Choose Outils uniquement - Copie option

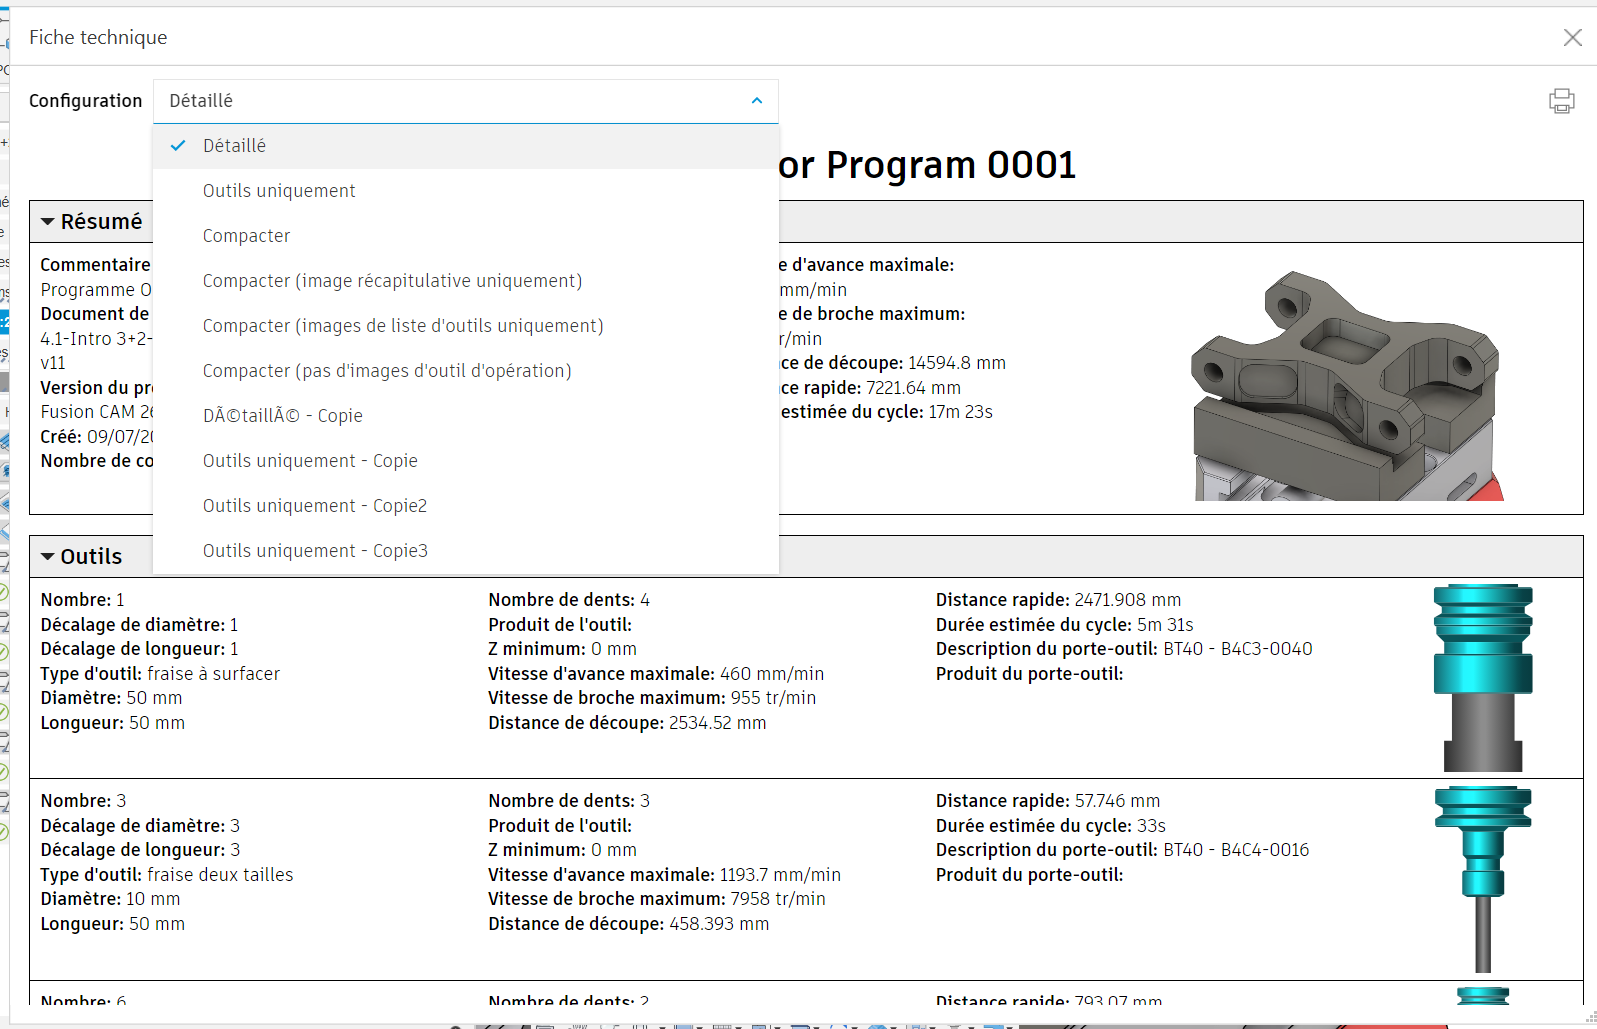click(x=310, y=461)
